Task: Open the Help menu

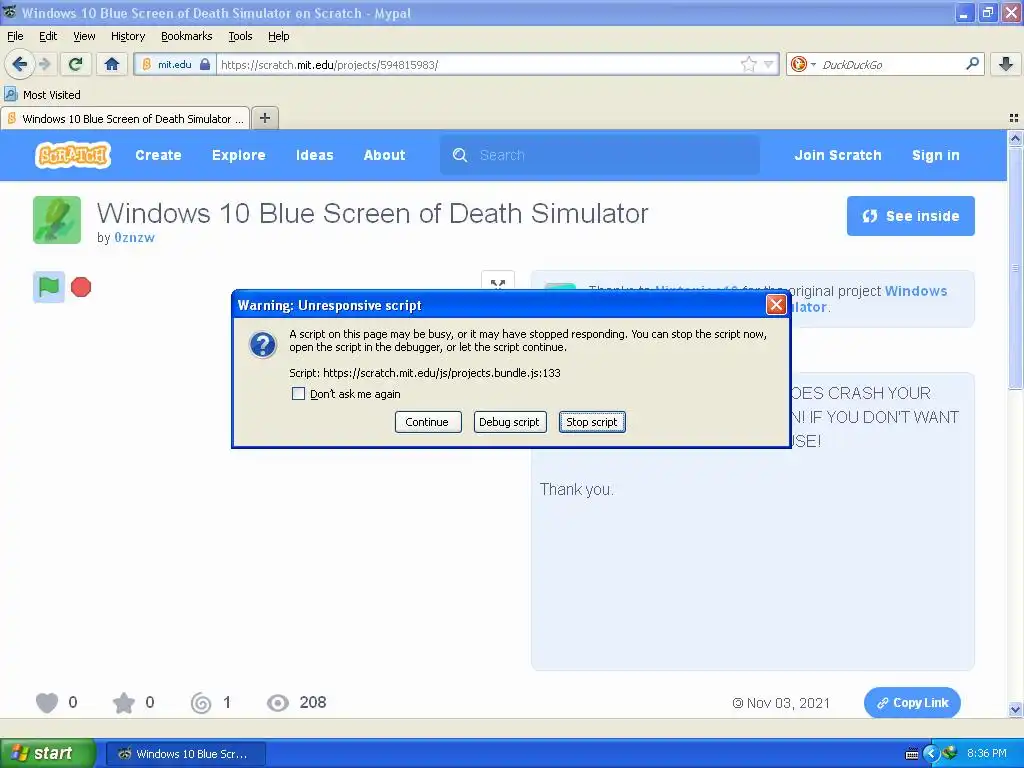Action: pyautogui.click(x=278, y=36)
